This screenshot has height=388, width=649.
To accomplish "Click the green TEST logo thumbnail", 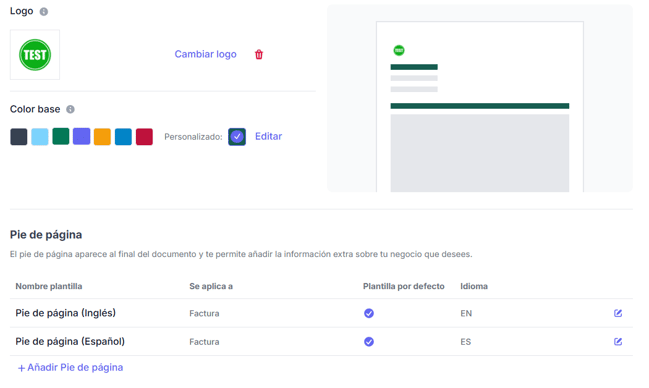I will point(35,55).
